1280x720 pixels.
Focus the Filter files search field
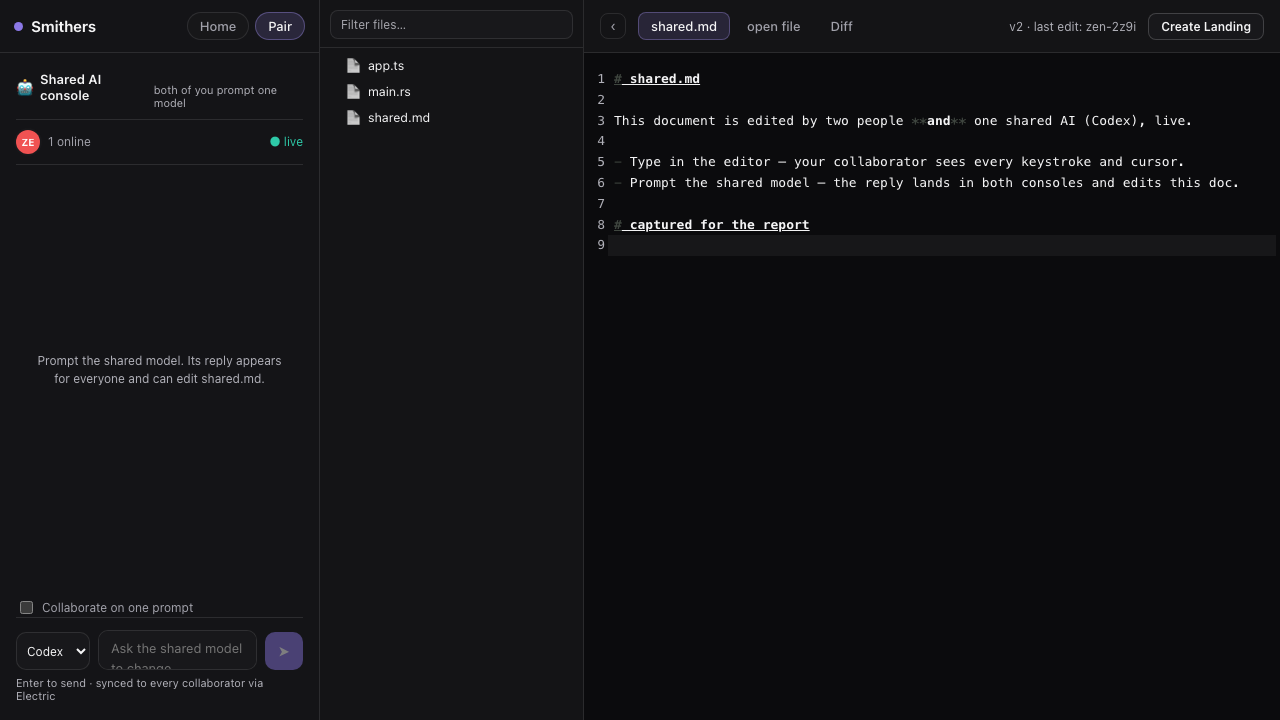point(451,24)
